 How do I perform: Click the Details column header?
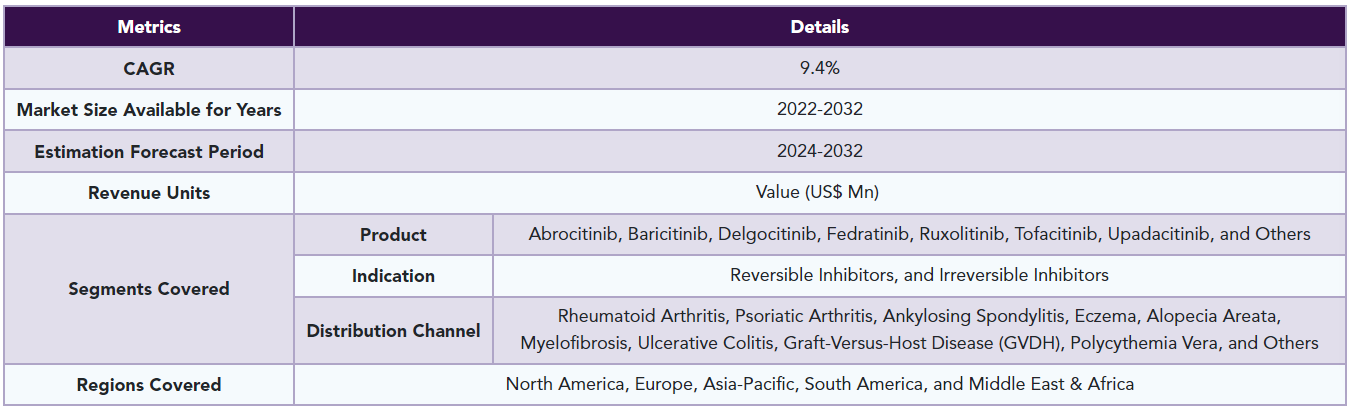pos(820,27)
